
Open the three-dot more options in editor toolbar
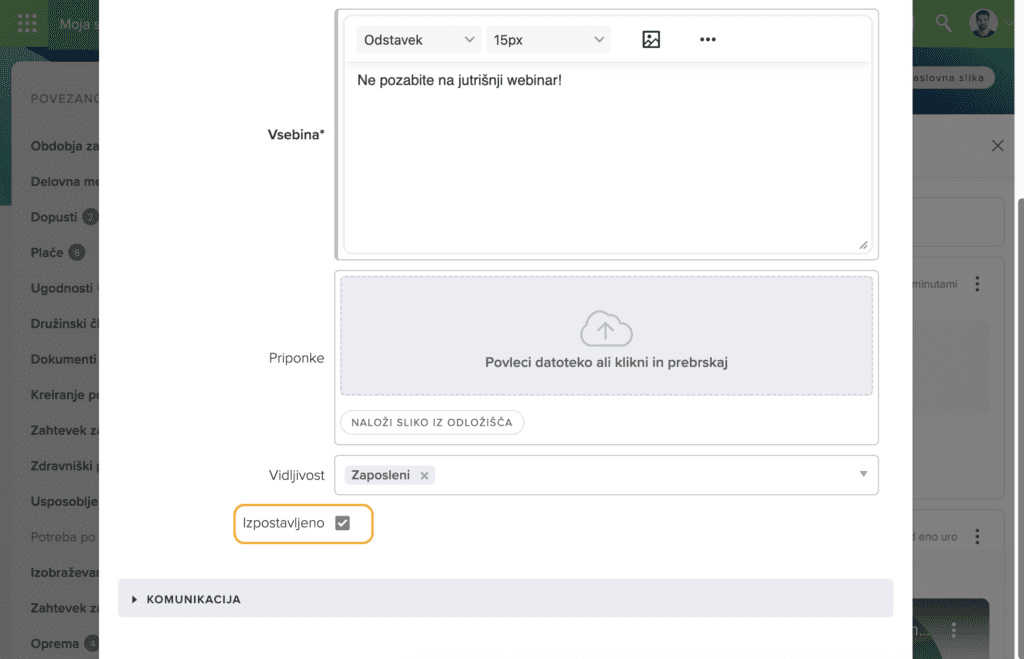coord(708,40)
